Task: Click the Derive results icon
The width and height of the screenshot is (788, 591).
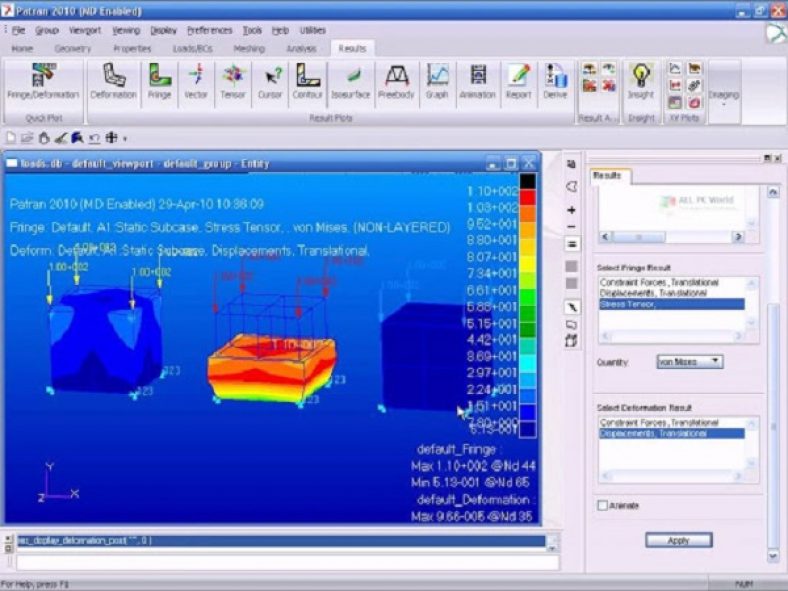Action: pyautogui.click(x=555, y=81)
